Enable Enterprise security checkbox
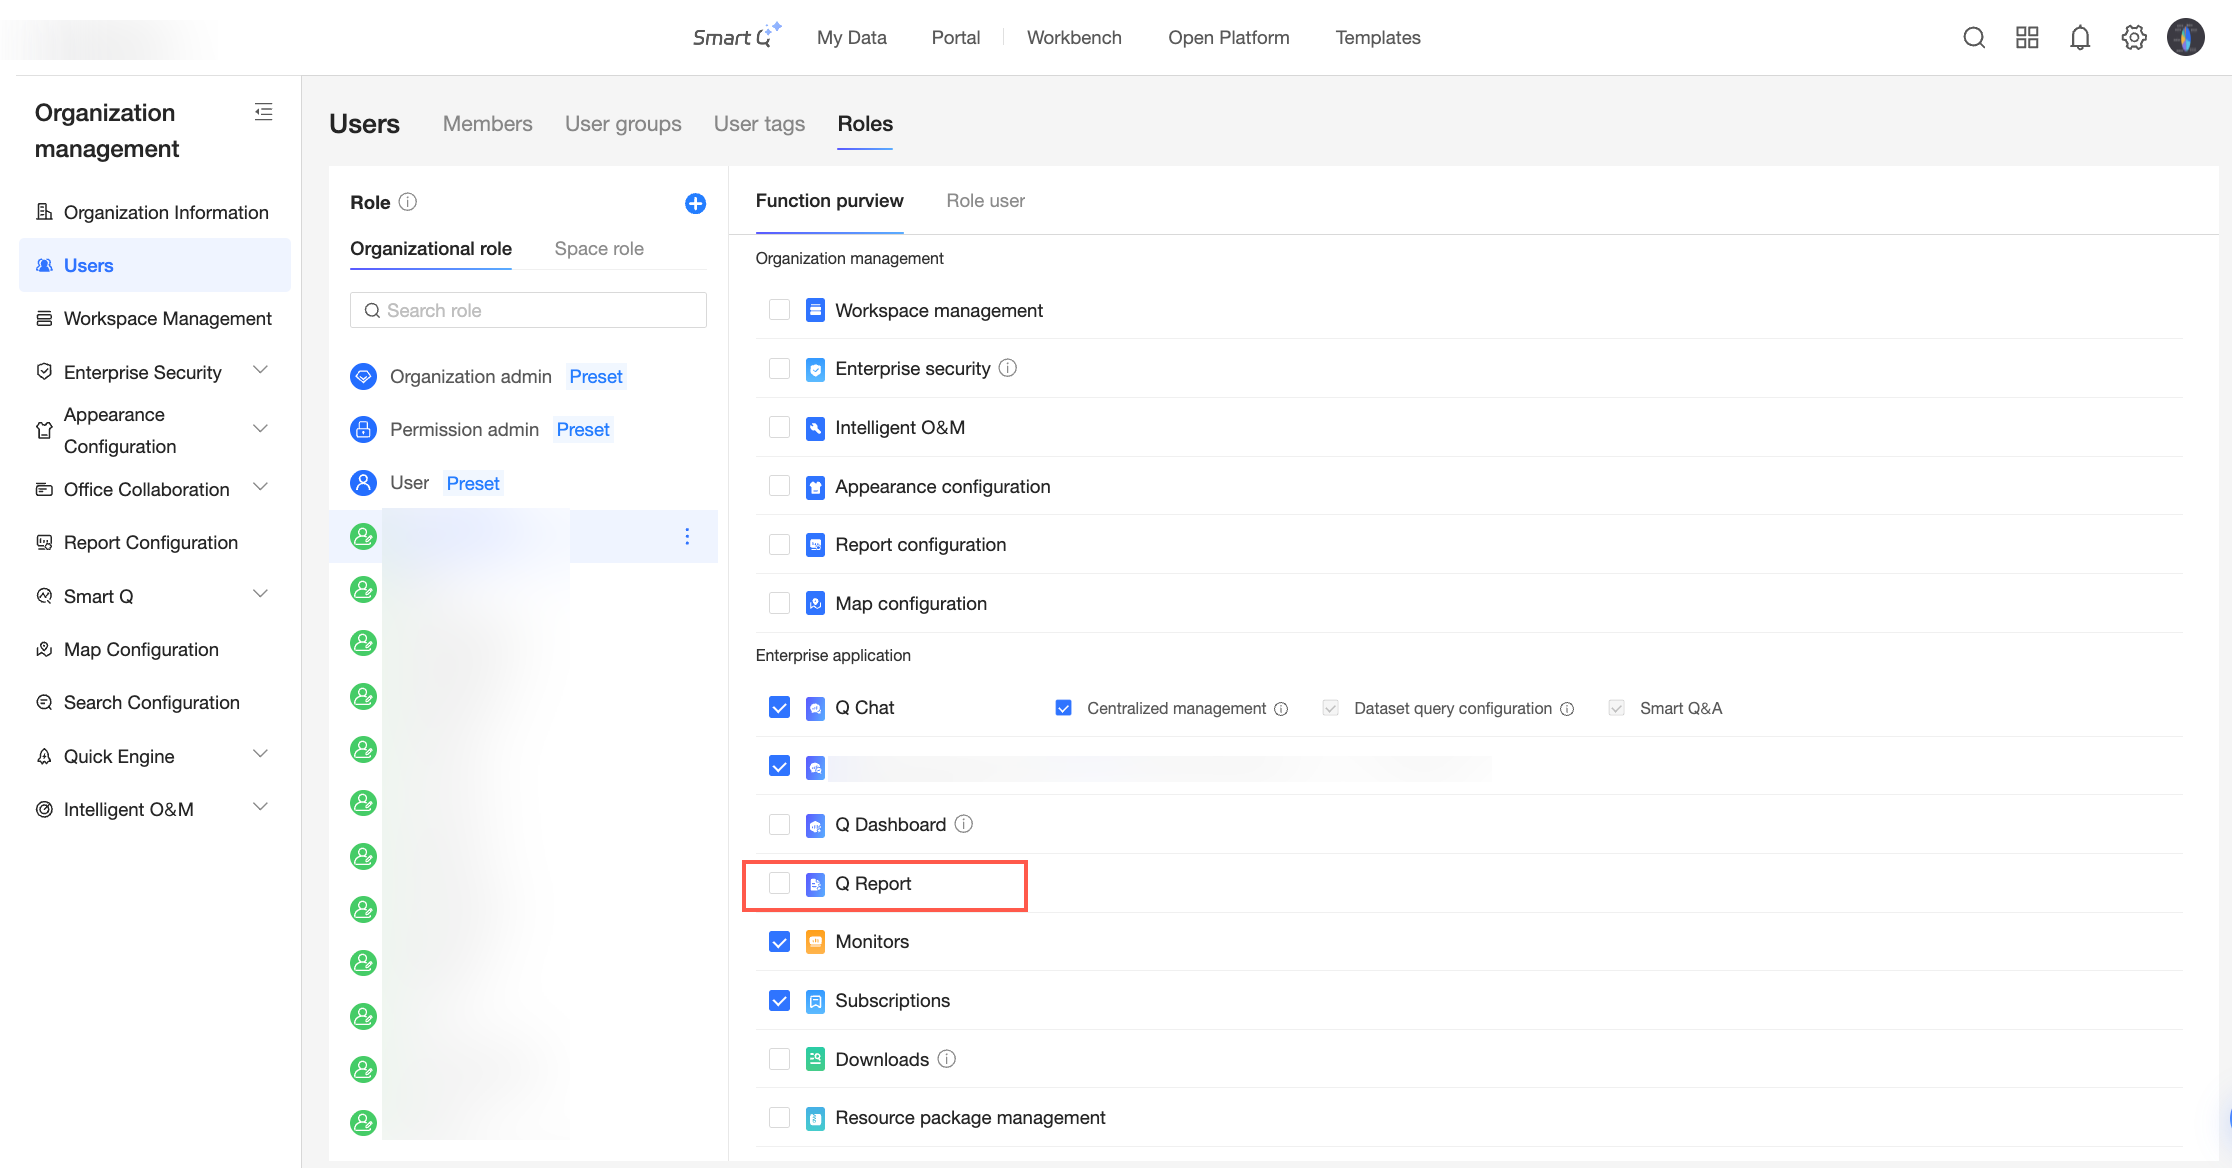2232x1168 pixels. click(x=779, y=368)
